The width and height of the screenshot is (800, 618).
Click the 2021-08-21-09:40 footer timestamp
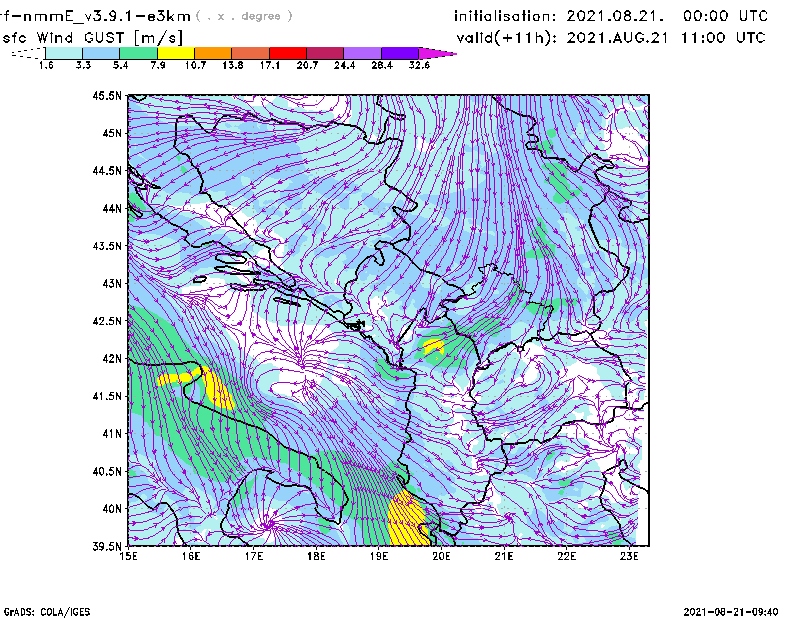tap(737, 610)
